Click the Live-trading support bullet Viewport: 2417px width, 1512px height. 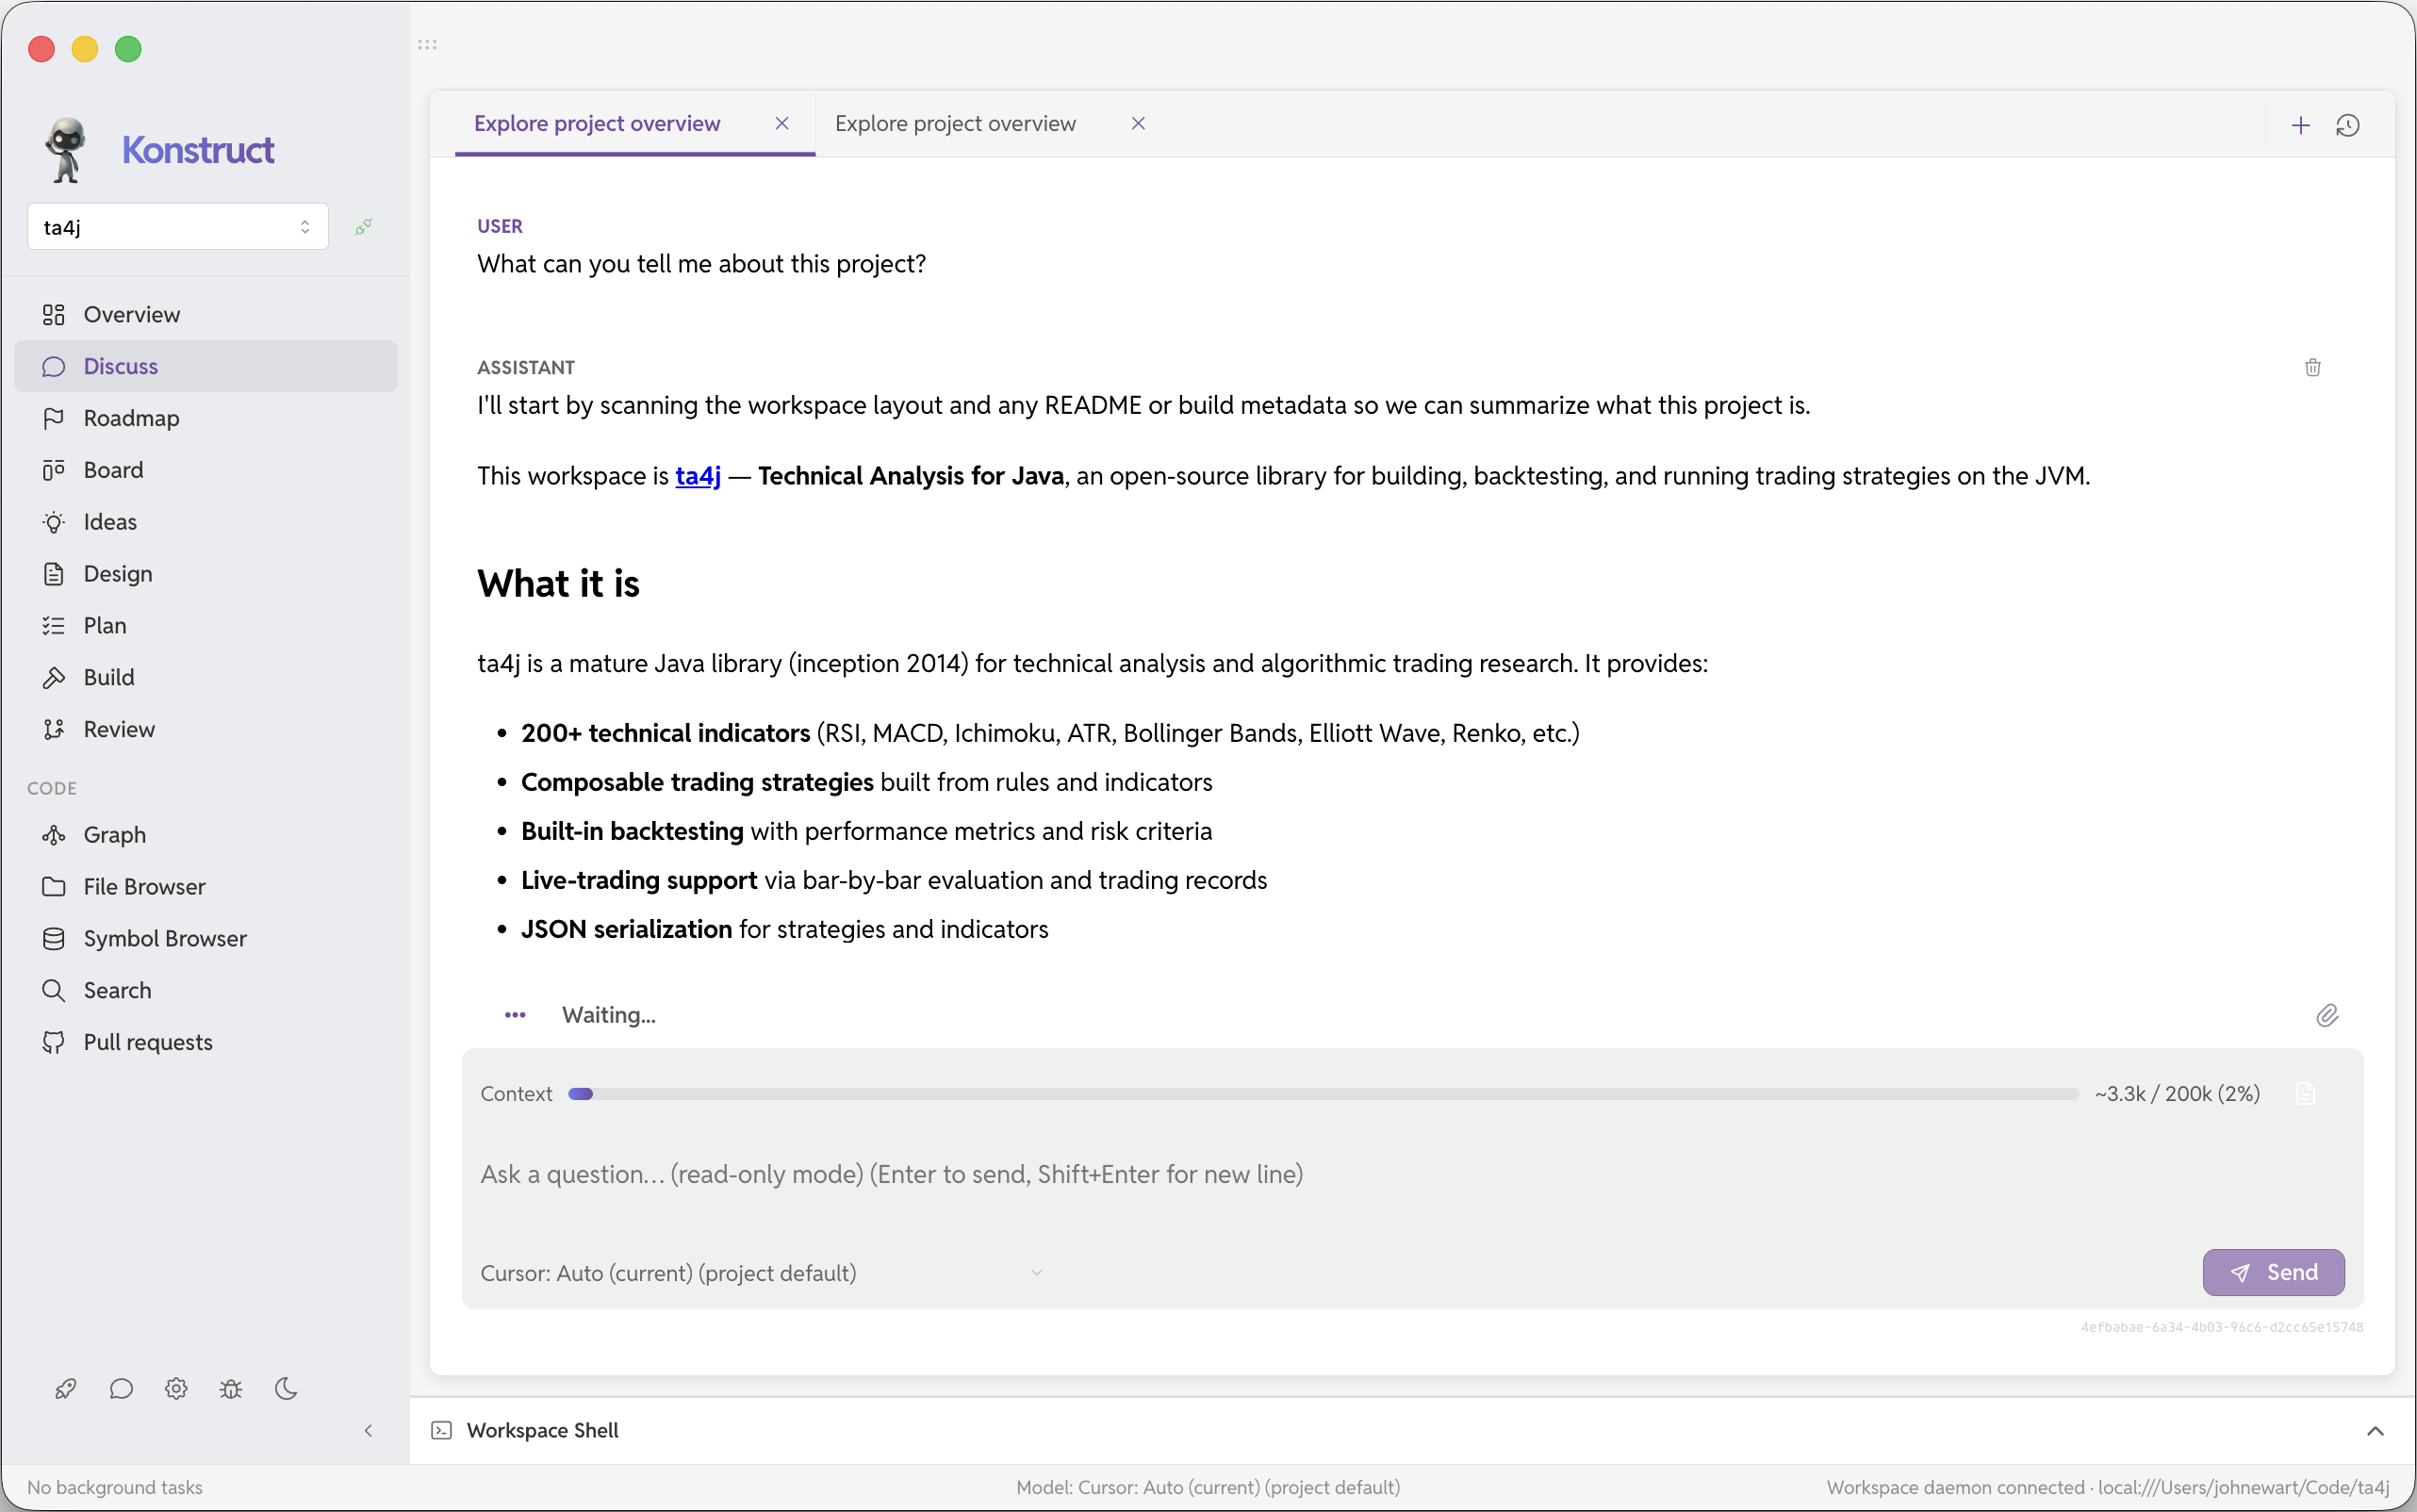pyautogui.click(x=894, y=881)
